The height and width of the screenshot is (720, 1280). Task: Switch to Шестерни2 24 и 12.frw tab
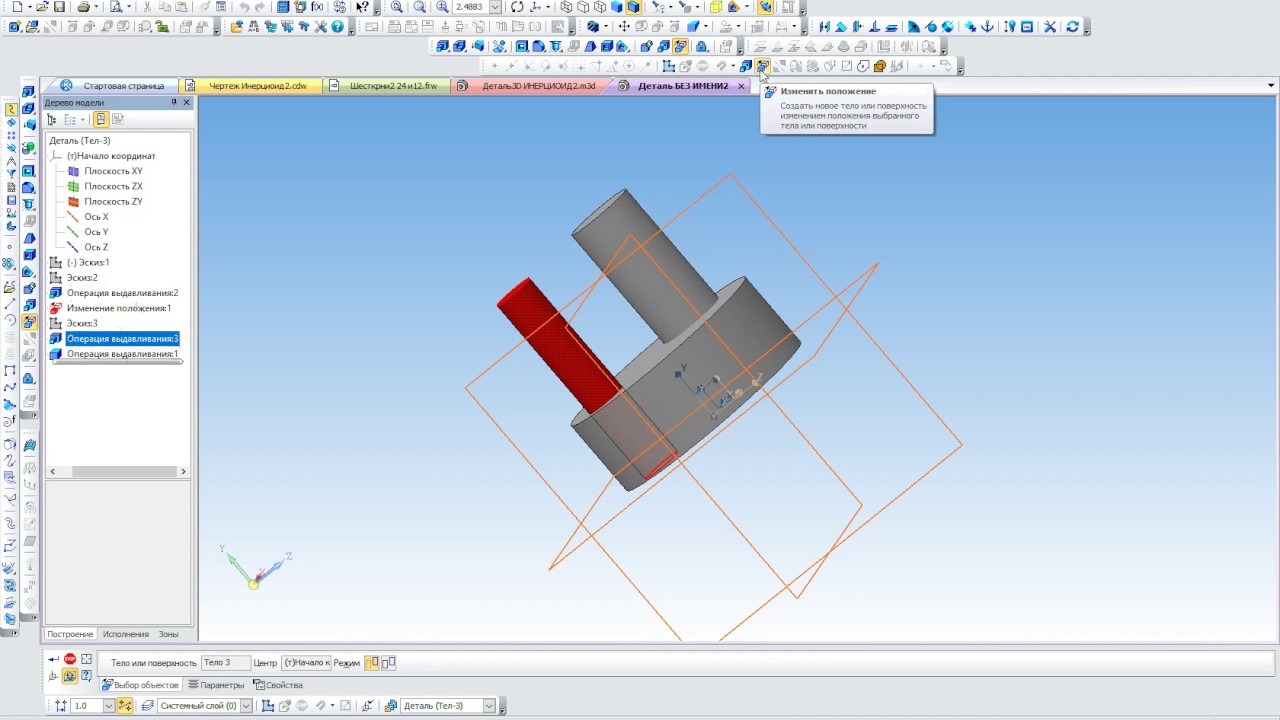pyautogui.click(x=393, y=86)
